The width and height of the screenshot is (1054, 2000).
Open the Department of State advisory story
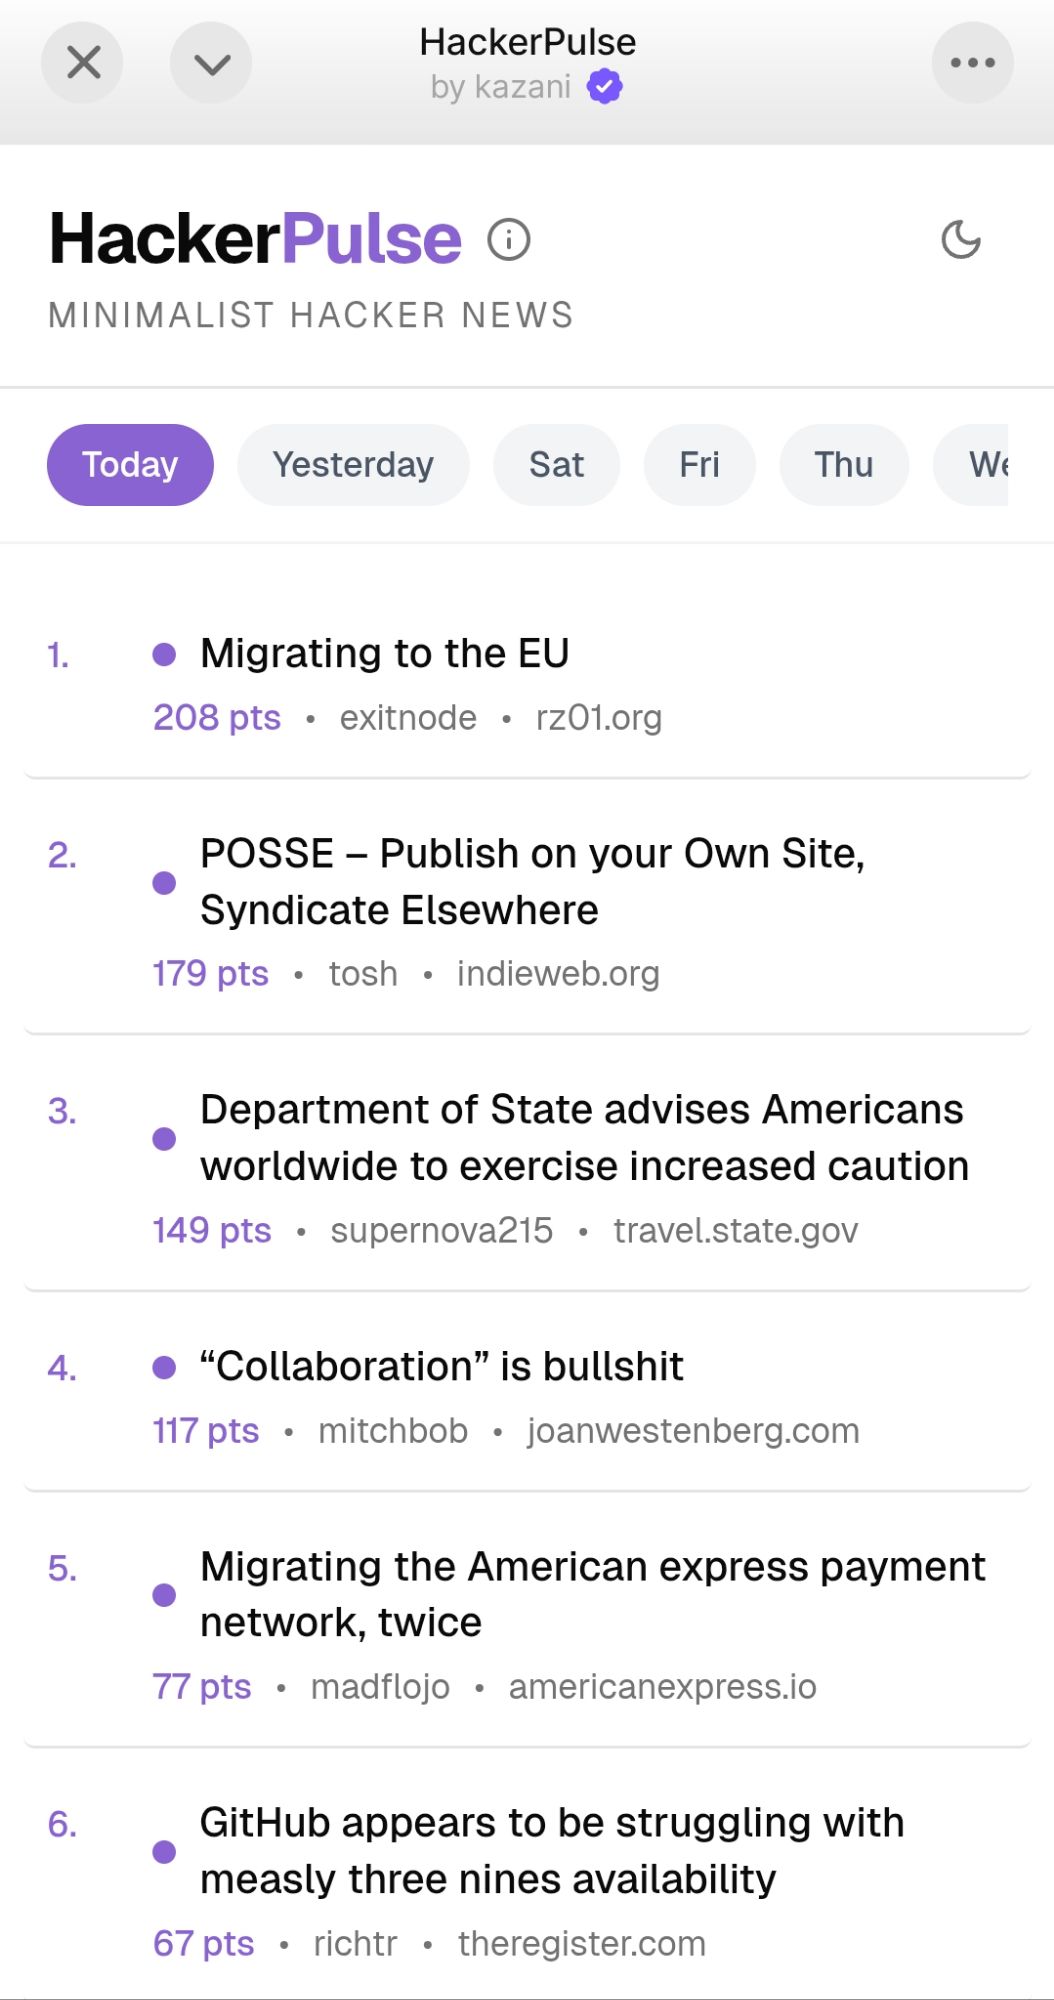coord(584,1138)
